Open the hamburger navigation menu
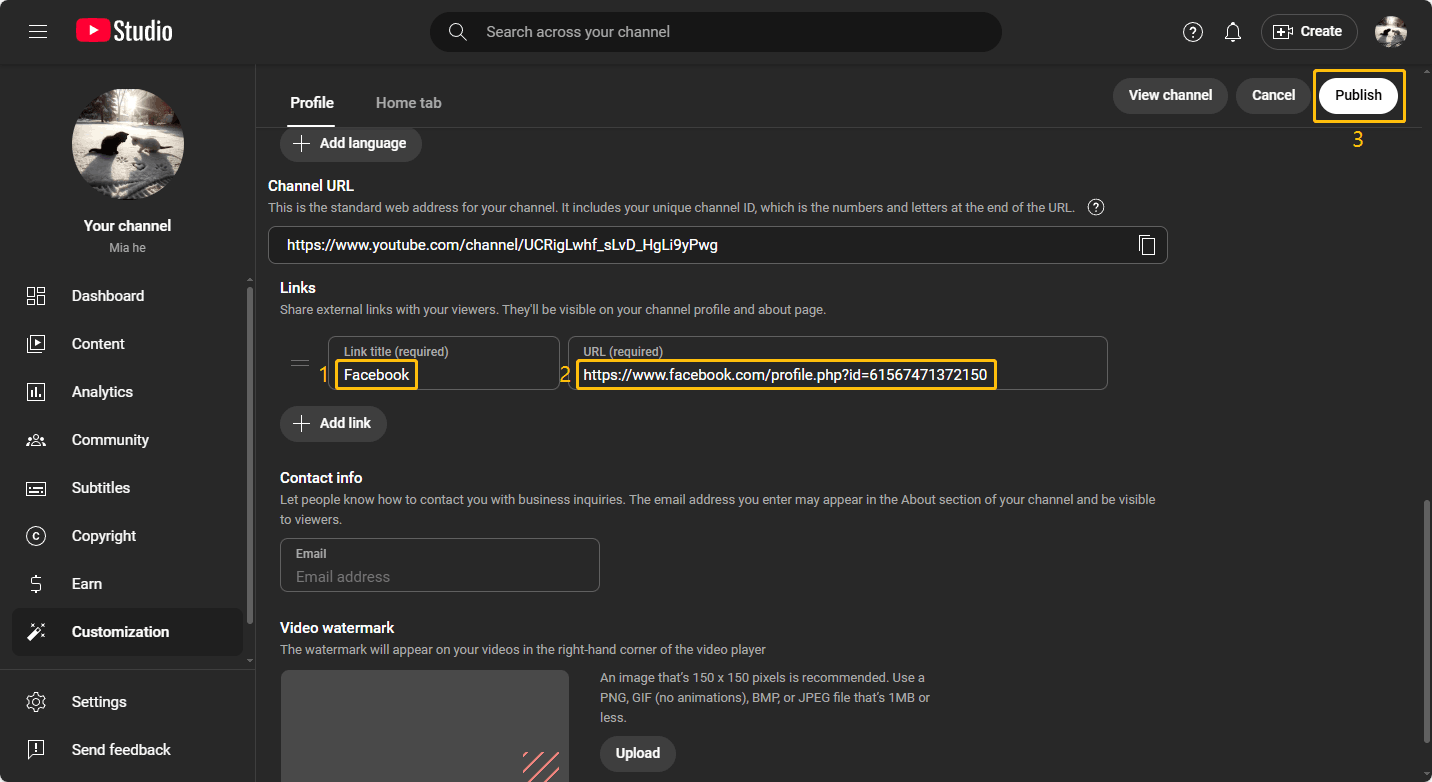 38,32
